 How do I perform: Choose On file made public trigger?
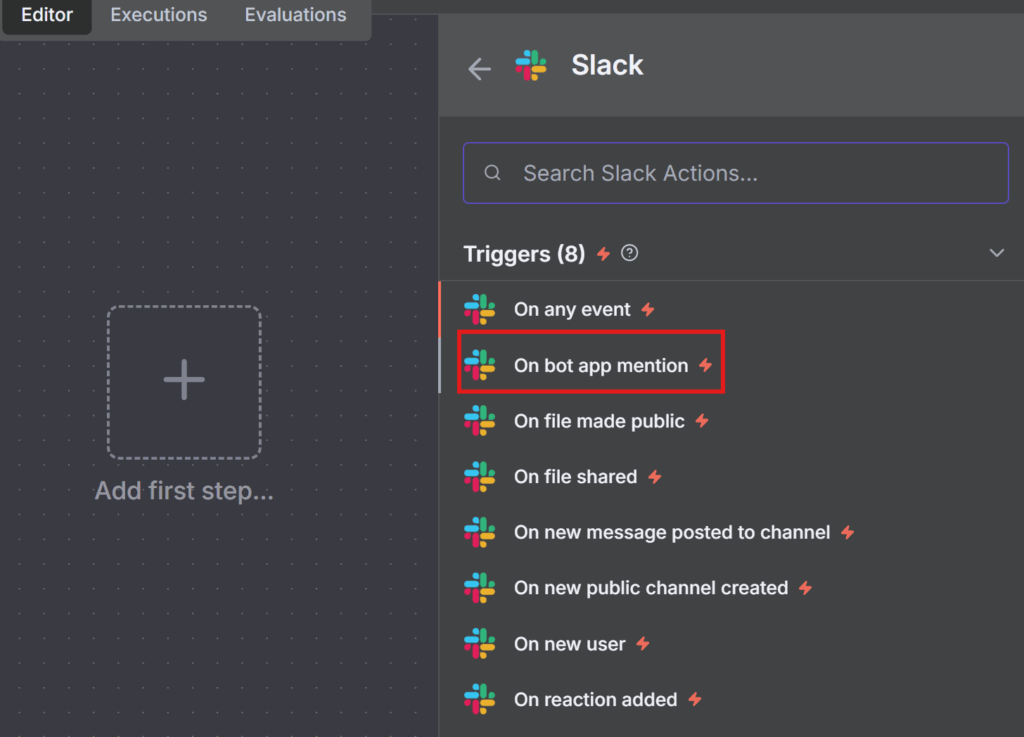(599, 421)
